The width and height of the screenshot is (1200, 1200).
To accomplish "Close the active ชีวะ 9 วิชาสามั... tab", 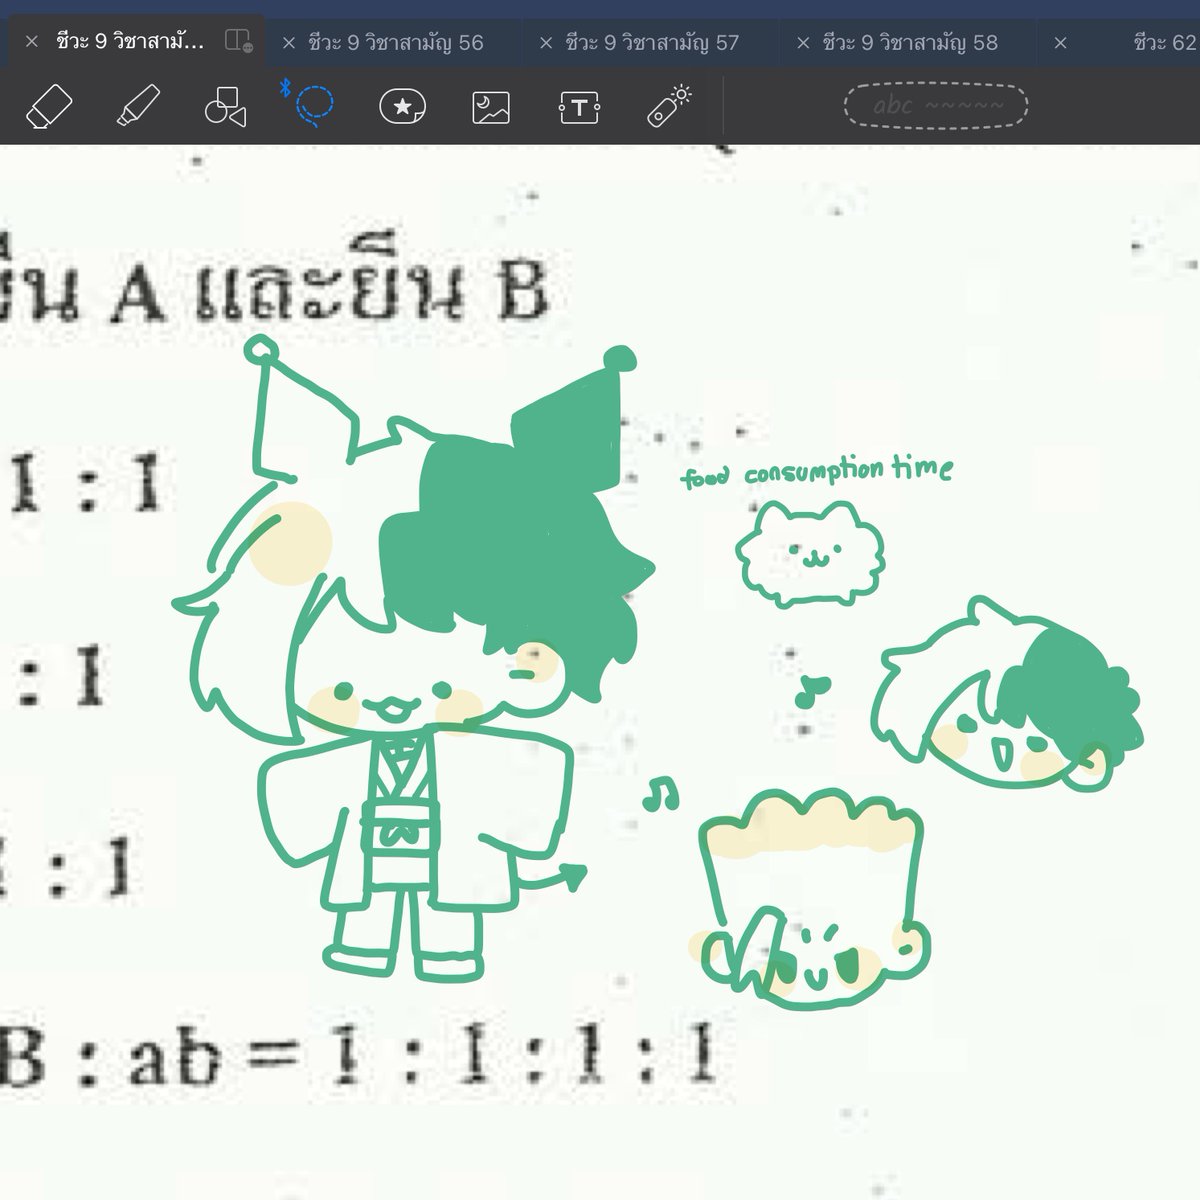I will (31, 42).
